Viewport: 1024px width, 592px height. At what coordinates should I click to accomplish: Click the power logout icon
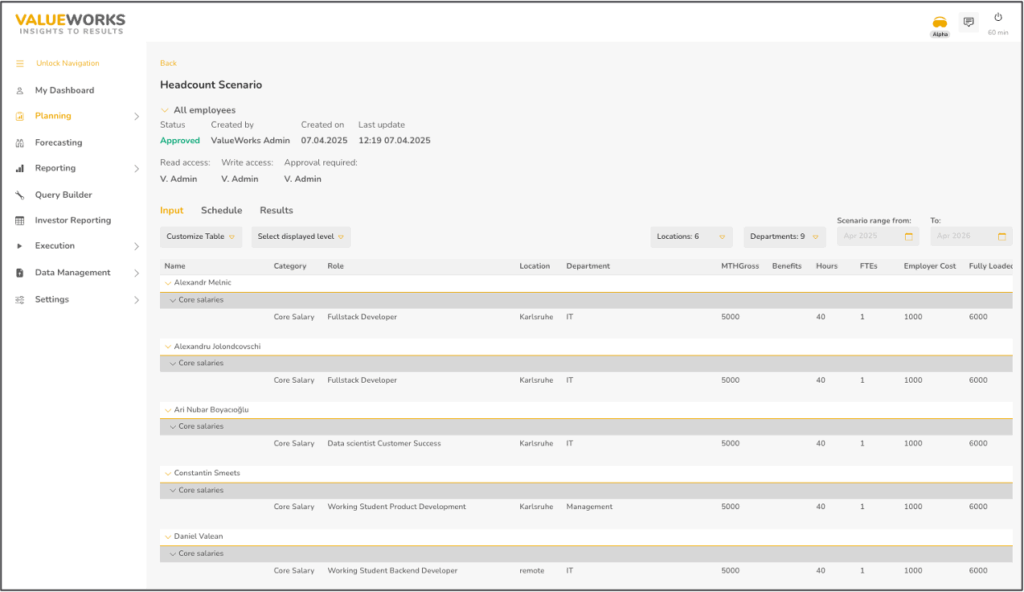click(997, 18)
